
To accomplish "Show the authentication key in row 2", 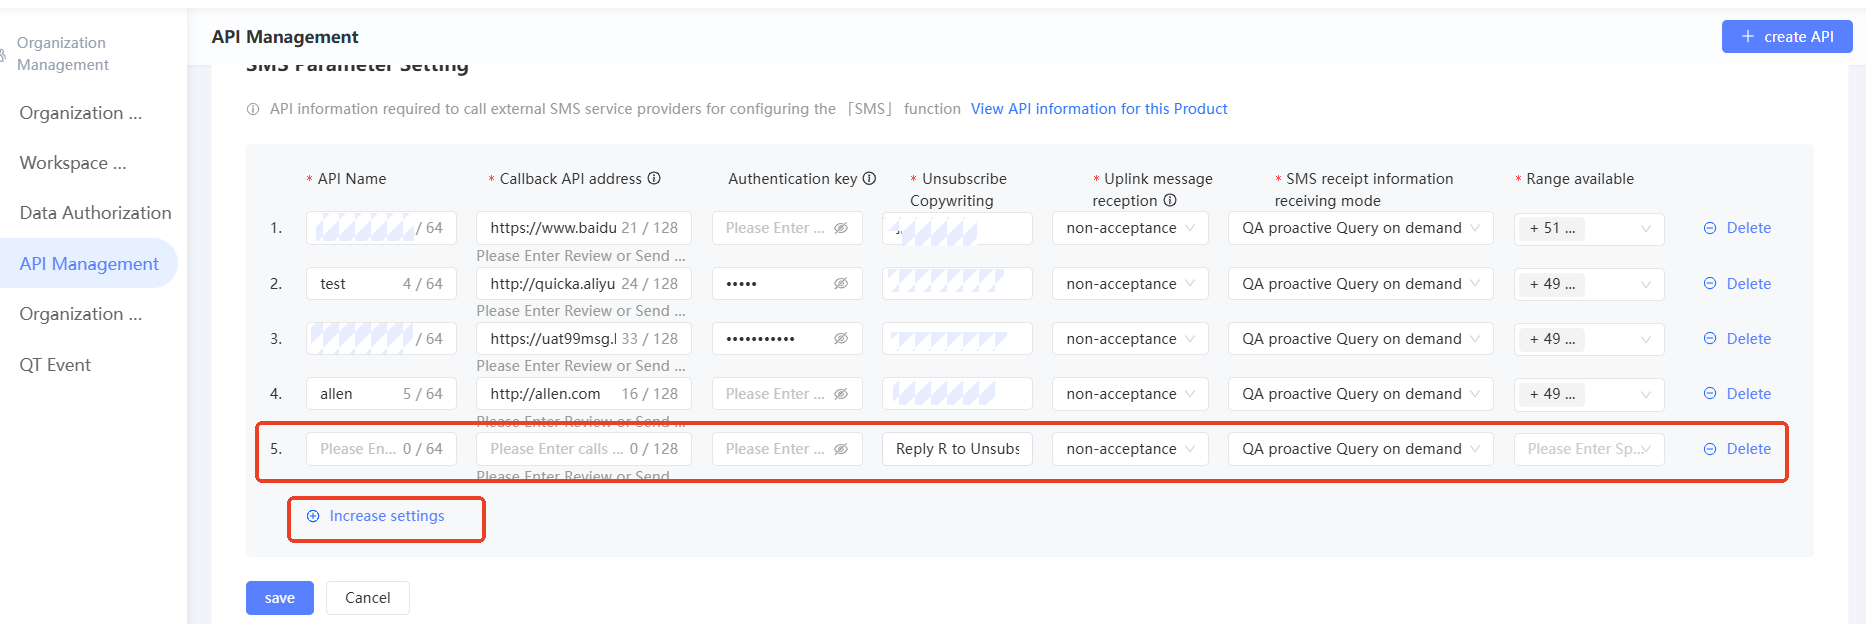I will tap(841, 284).
